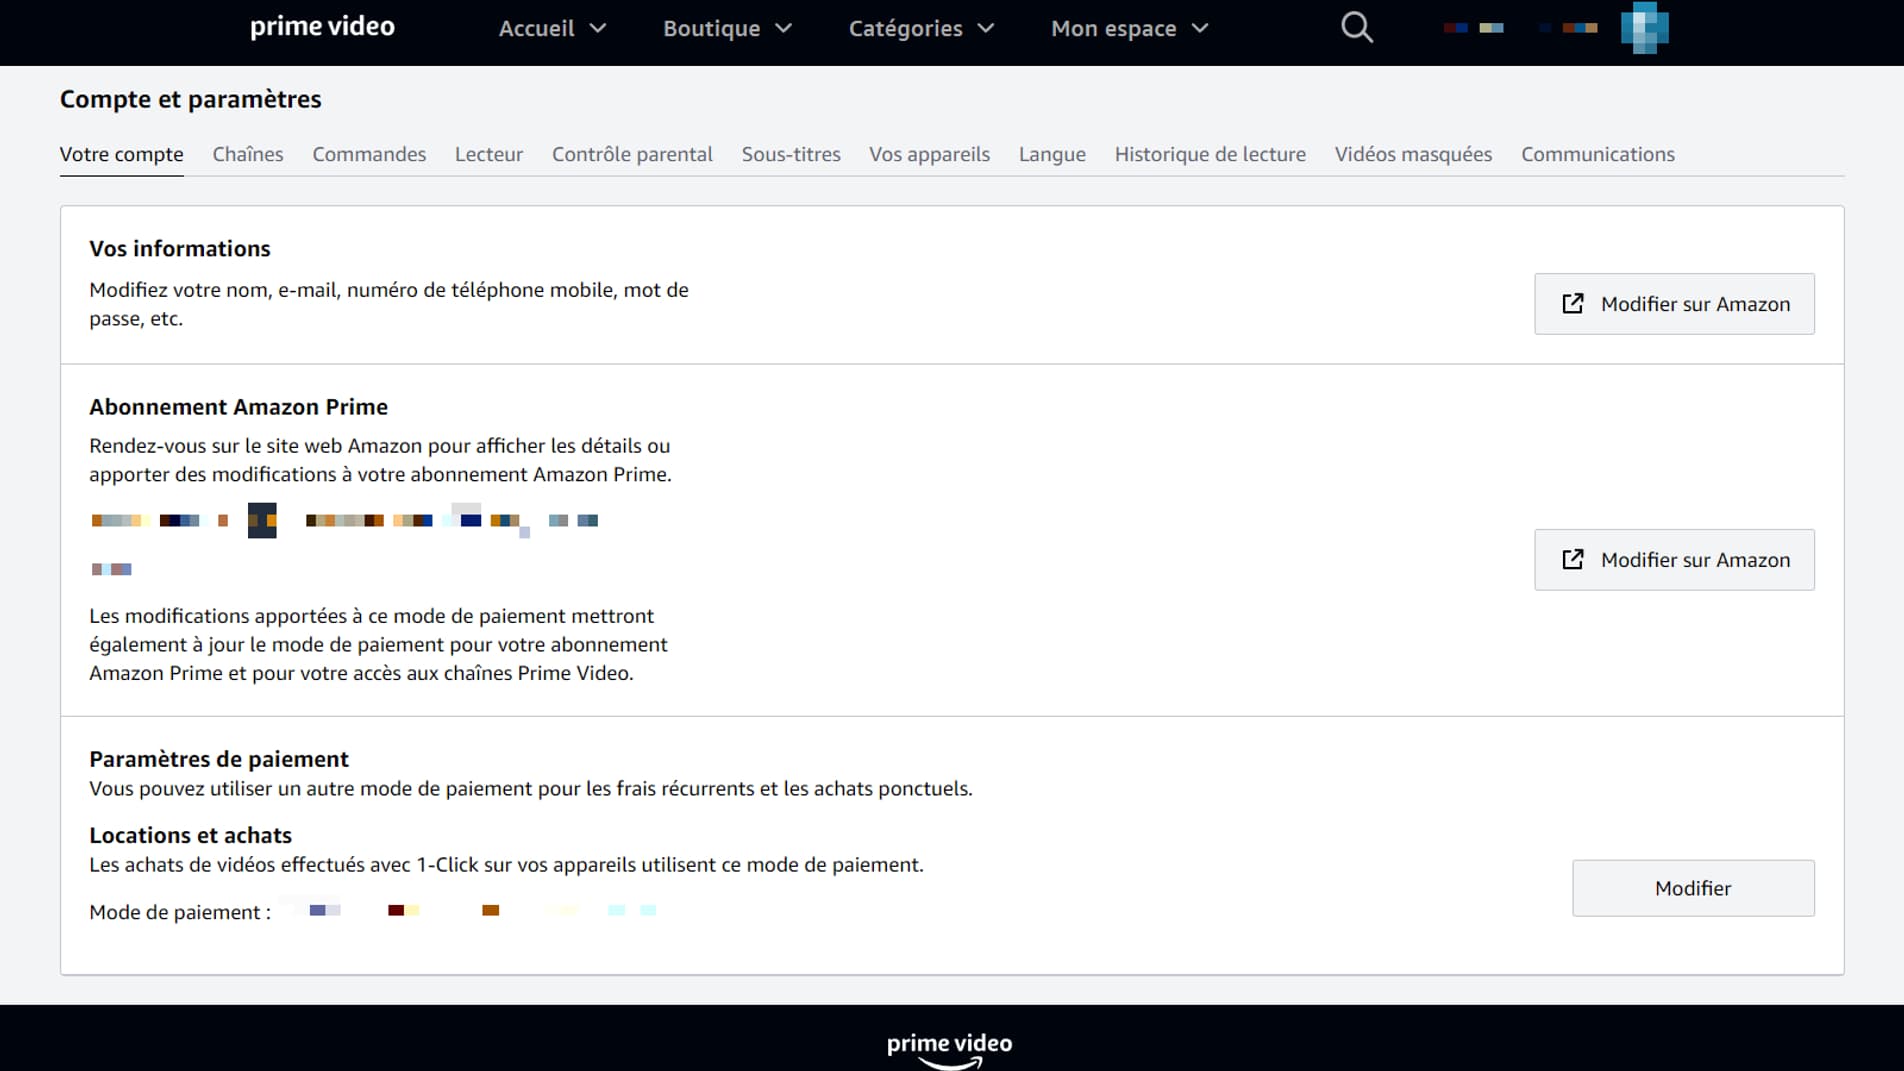Expand the Mon espace dropdown menu

[1130, 28]
